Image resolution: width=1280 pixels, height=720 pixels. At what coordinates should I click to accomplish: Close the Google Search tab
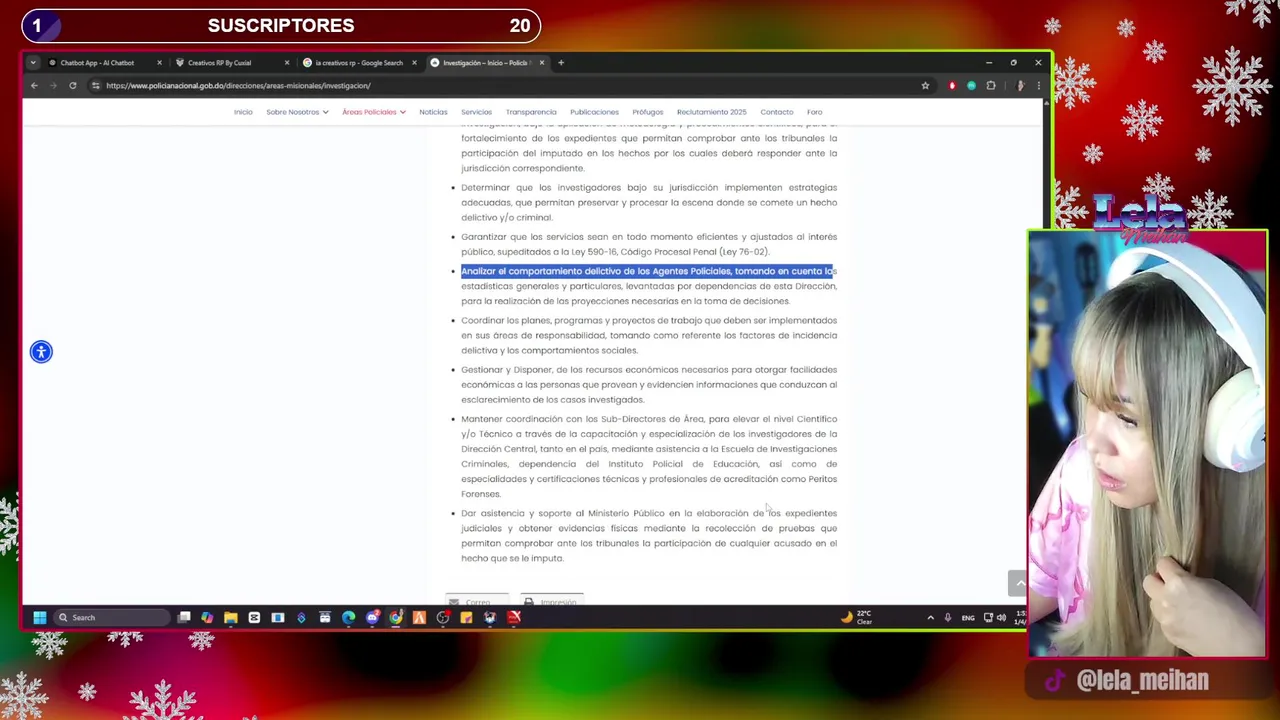(x=414, y=63)
